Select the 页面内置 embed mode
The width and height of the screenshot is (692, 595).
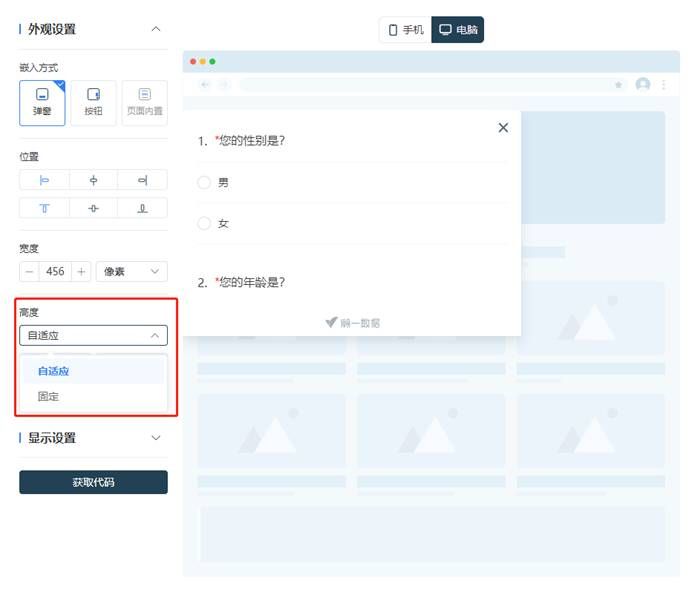tap(145, 103)
